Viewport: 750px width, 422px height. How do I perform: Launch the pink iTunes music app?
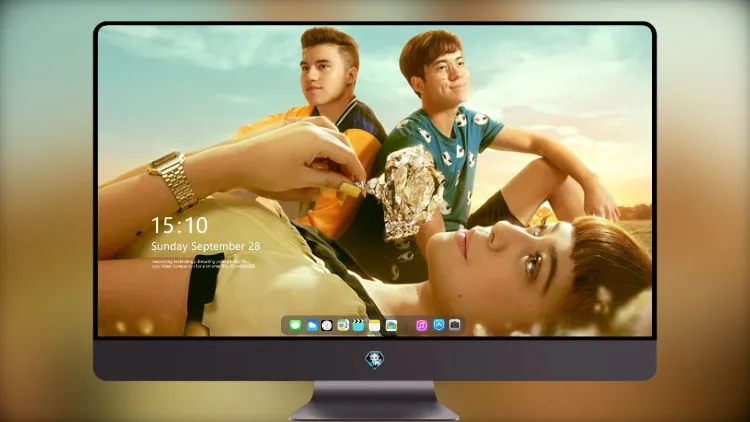pyautogui.click(x=421, y=326)
